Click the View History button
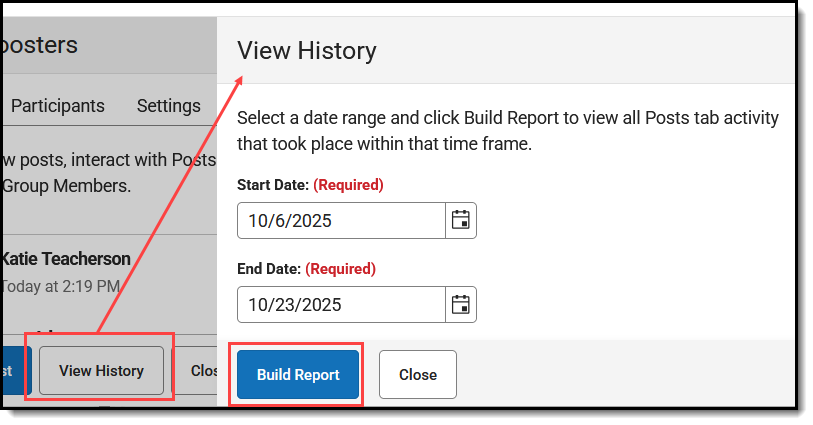 point(102,371)
